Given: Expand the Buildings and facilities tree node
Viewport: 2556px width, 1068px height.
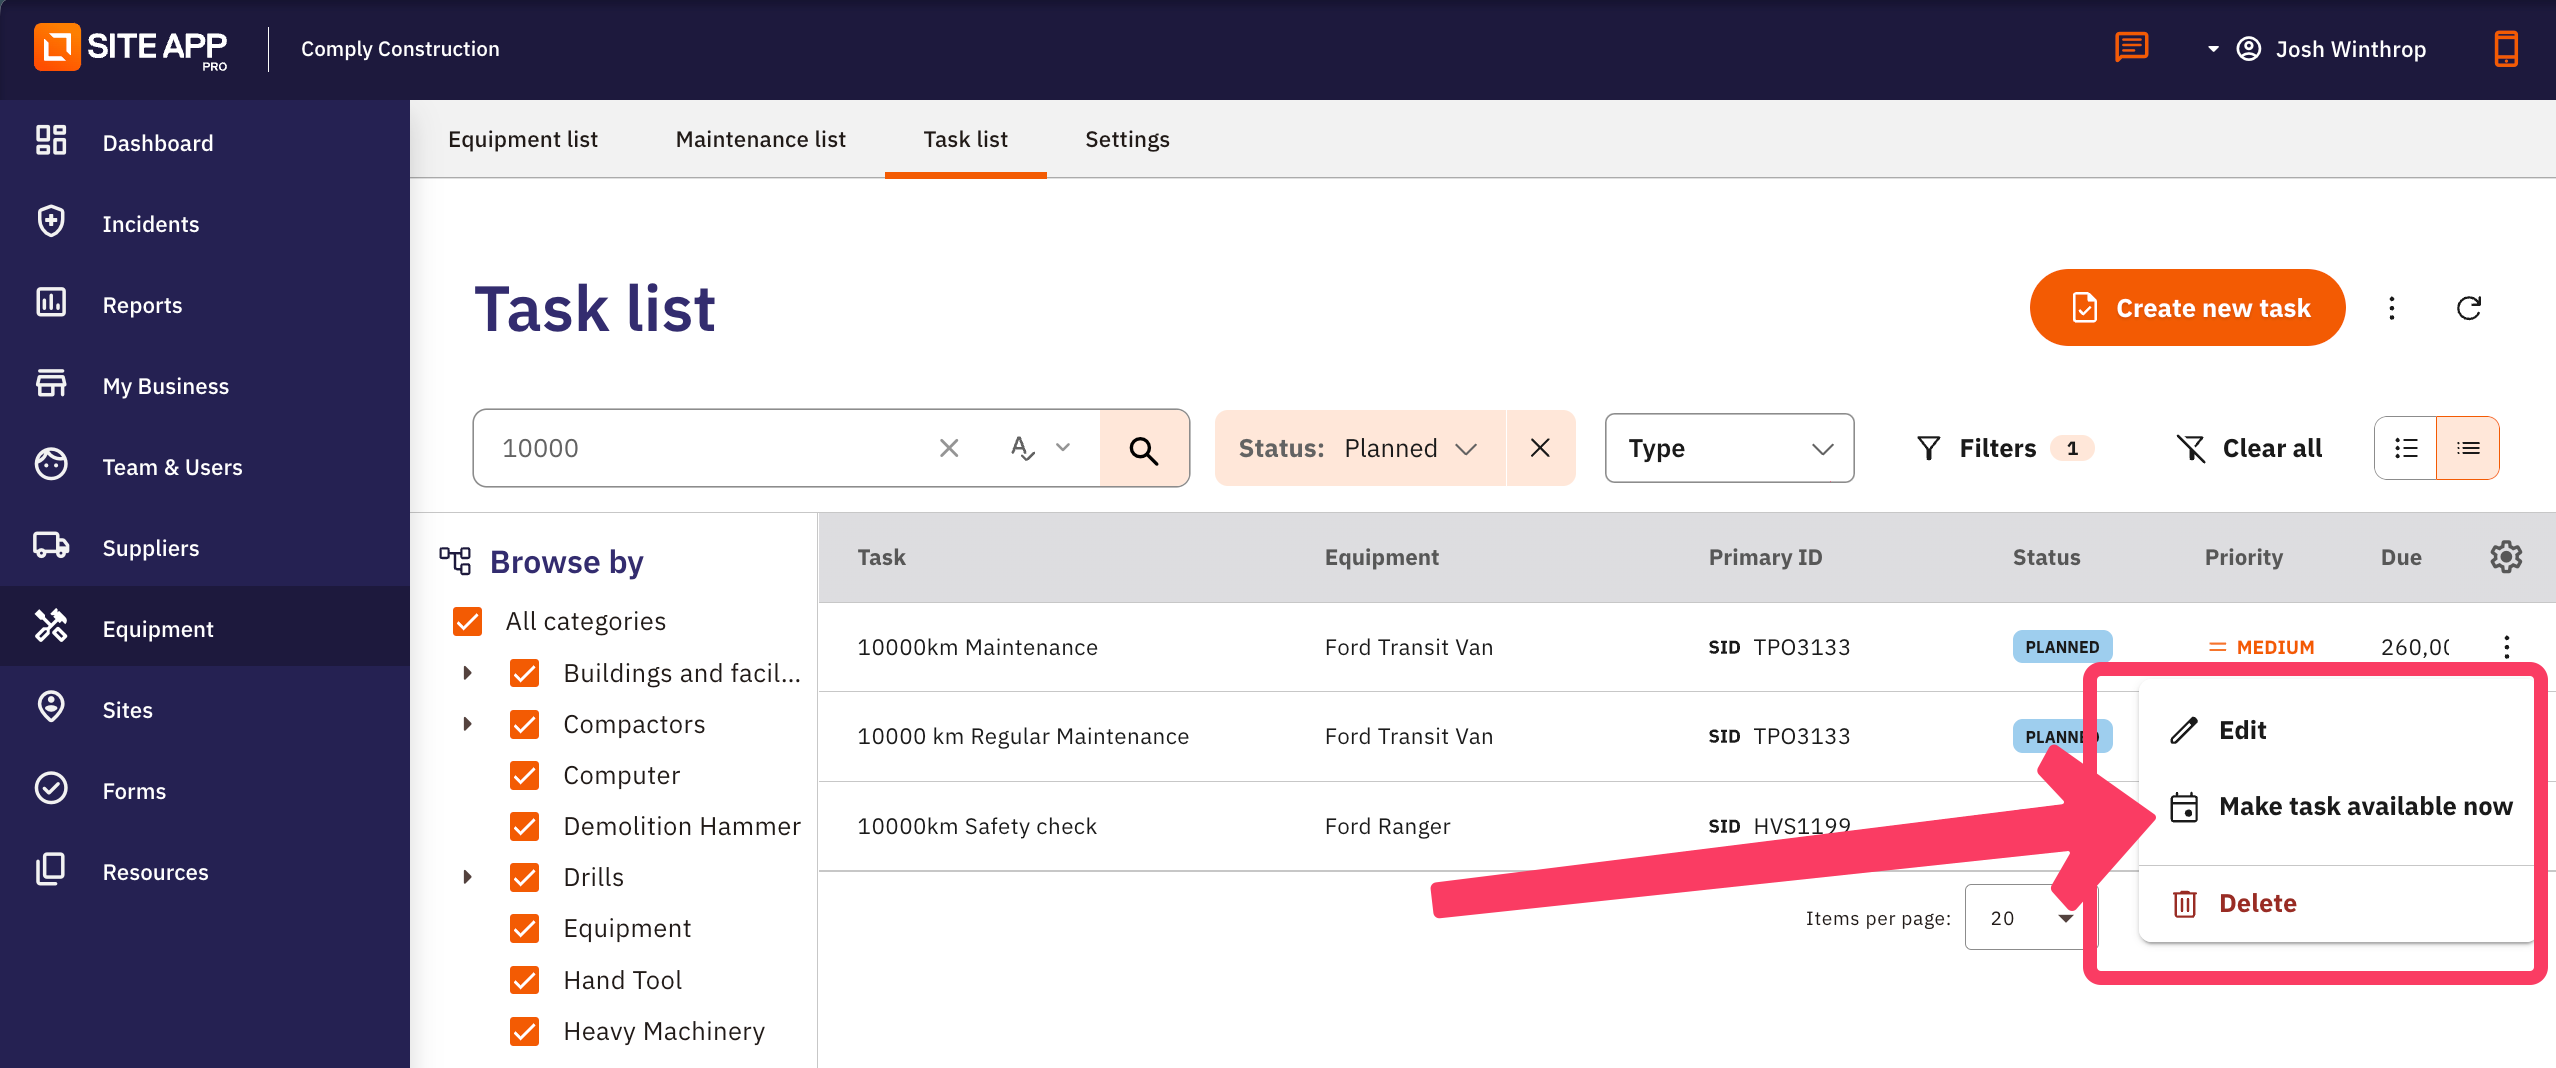Looking at the screenshot, I should [x=467, y=673].
